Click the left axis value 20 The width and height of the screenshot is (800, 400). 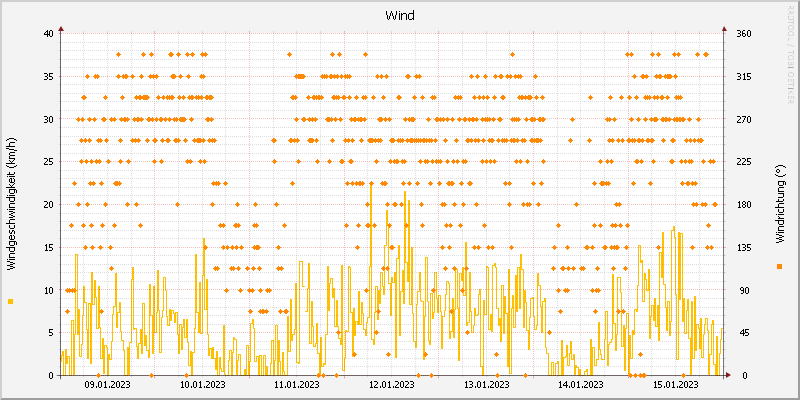[48, 205]
